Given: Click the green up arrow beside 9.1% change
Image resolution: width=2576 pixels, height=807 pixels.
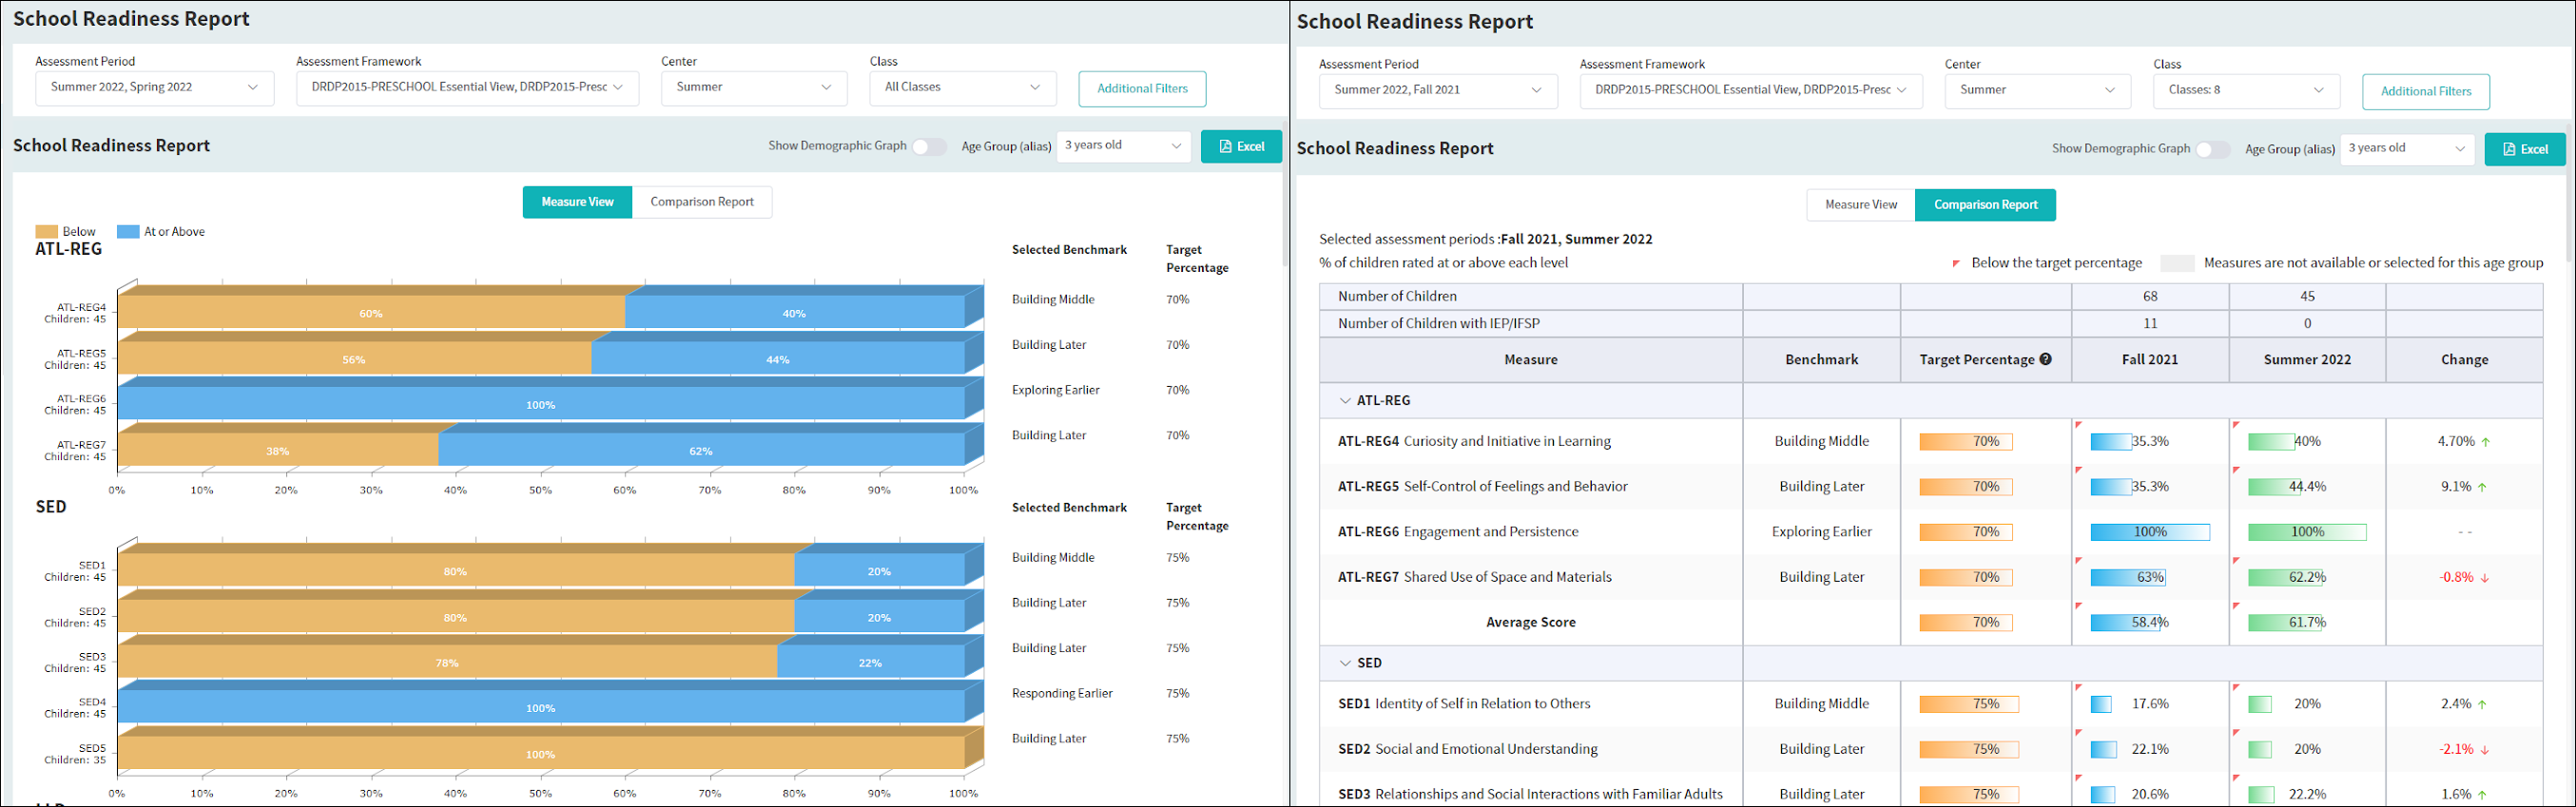Looking at the screenshot, I should pos(2482,488).
